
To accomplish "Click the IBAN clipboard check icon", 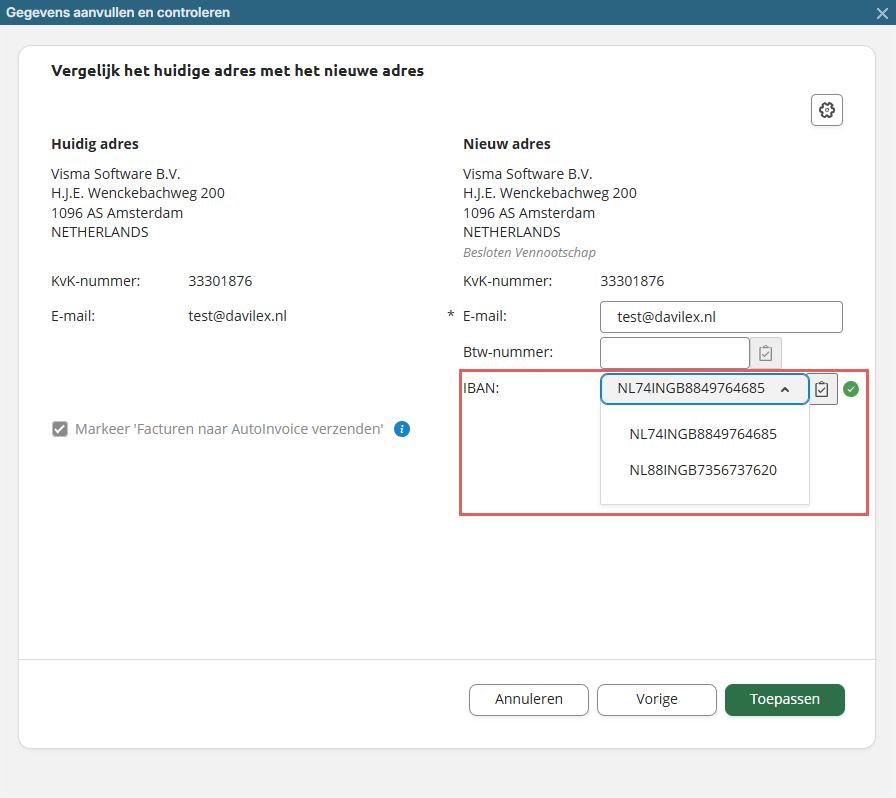I will click(822, 389).
